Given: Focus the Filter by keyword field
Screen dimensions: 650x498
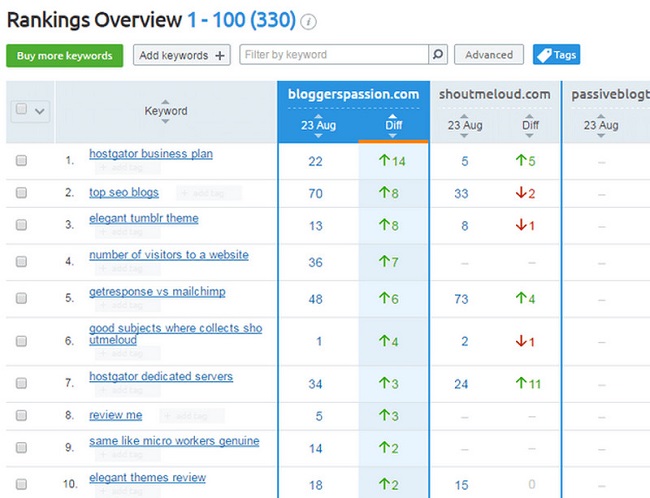Looking at the screenshot, I should pos(334,55).
